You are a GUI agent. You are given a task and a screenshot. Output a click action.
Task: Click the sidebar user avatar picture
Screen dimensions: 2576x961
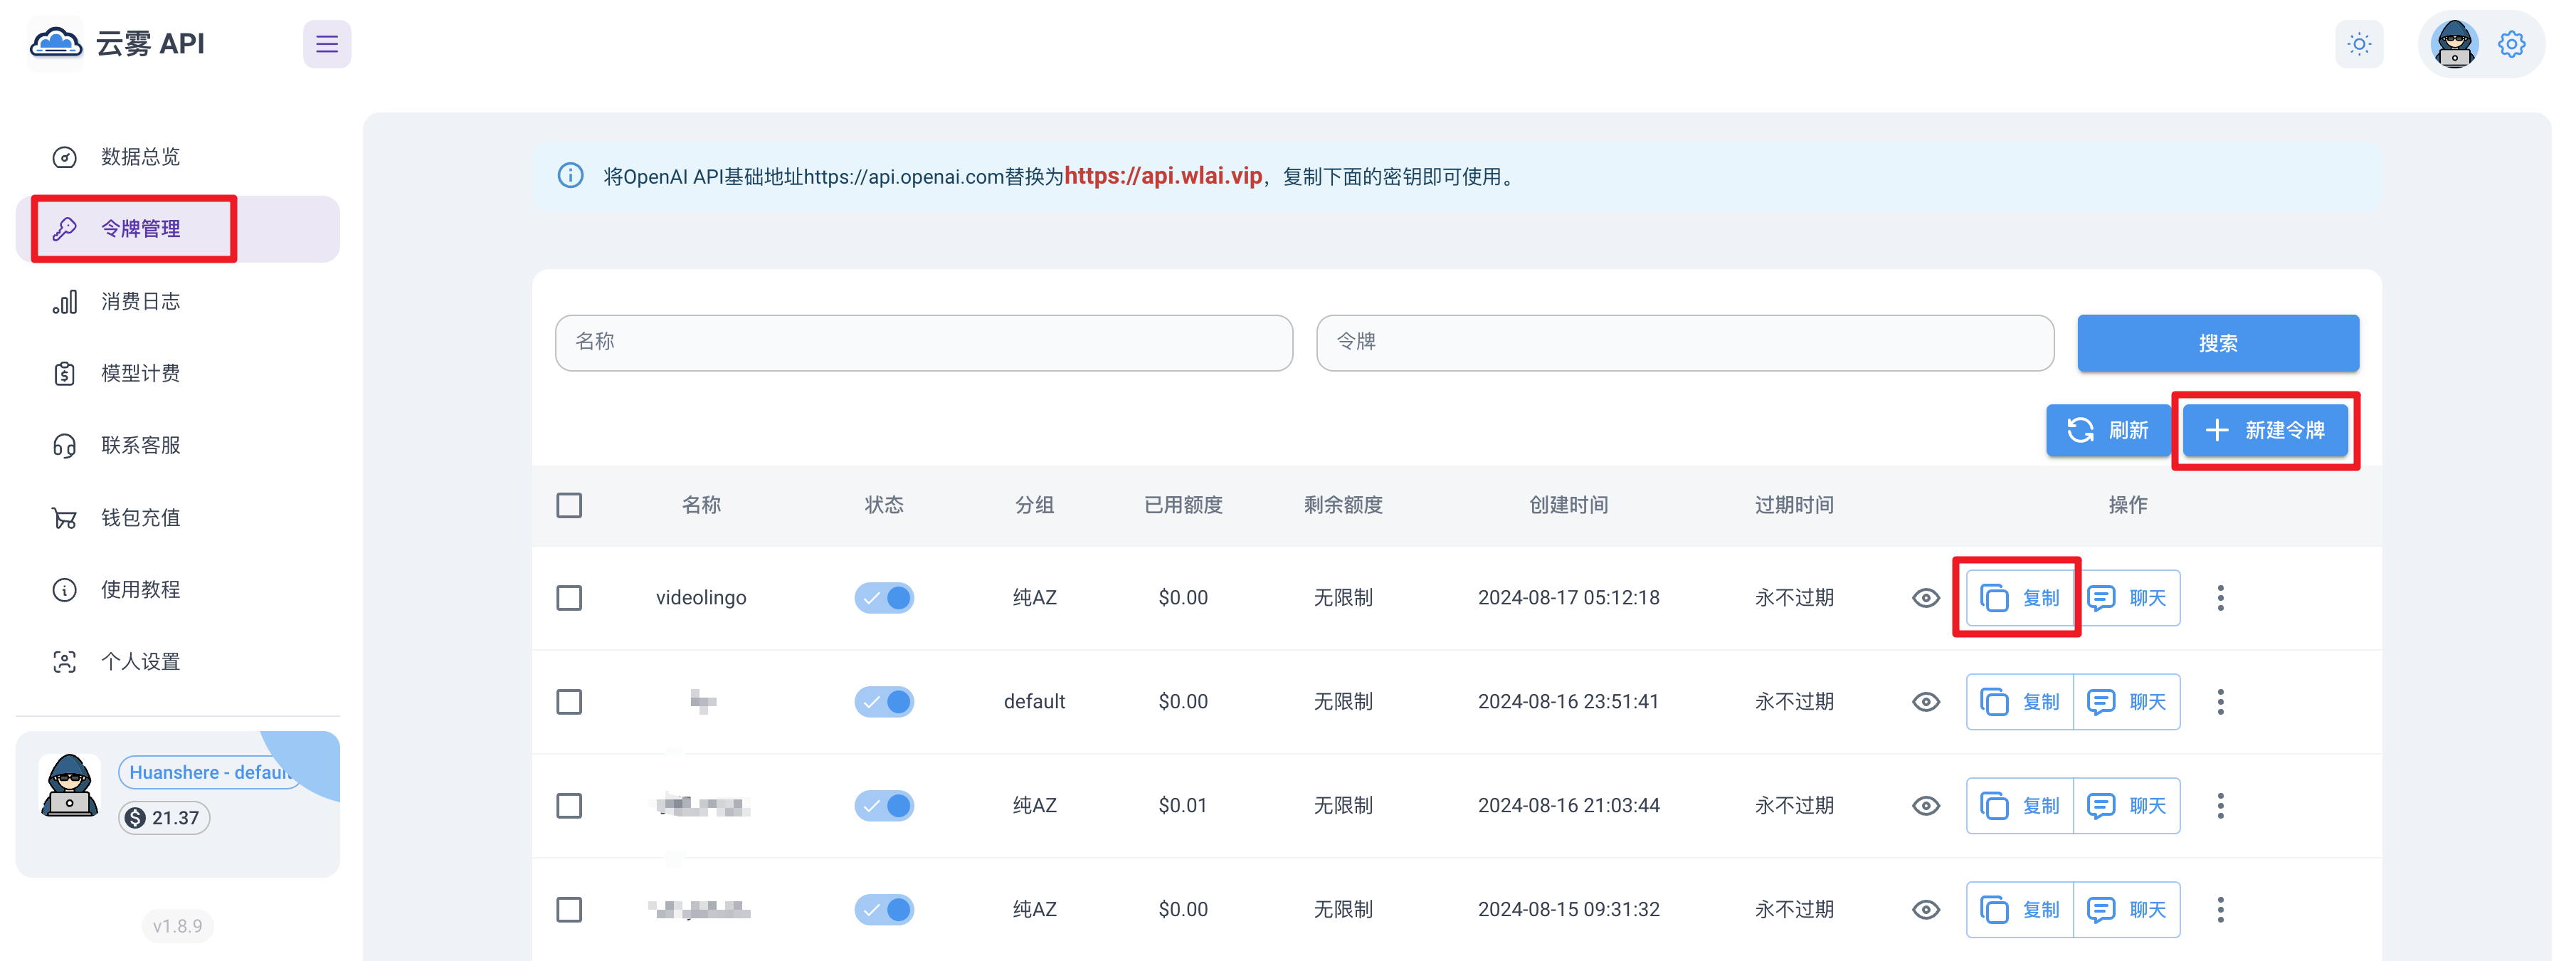[x=69, y=786]
